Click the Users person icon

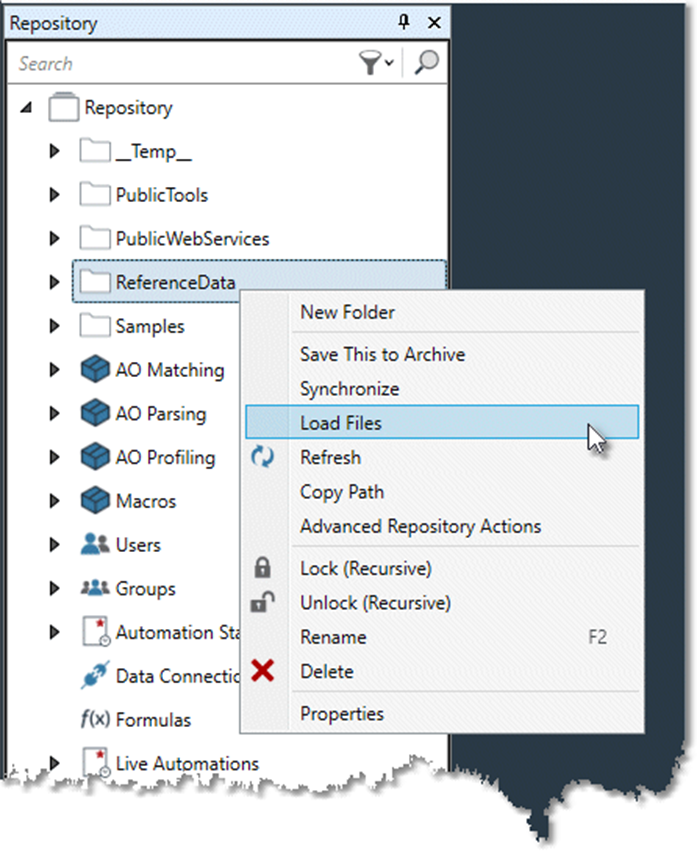95,544
